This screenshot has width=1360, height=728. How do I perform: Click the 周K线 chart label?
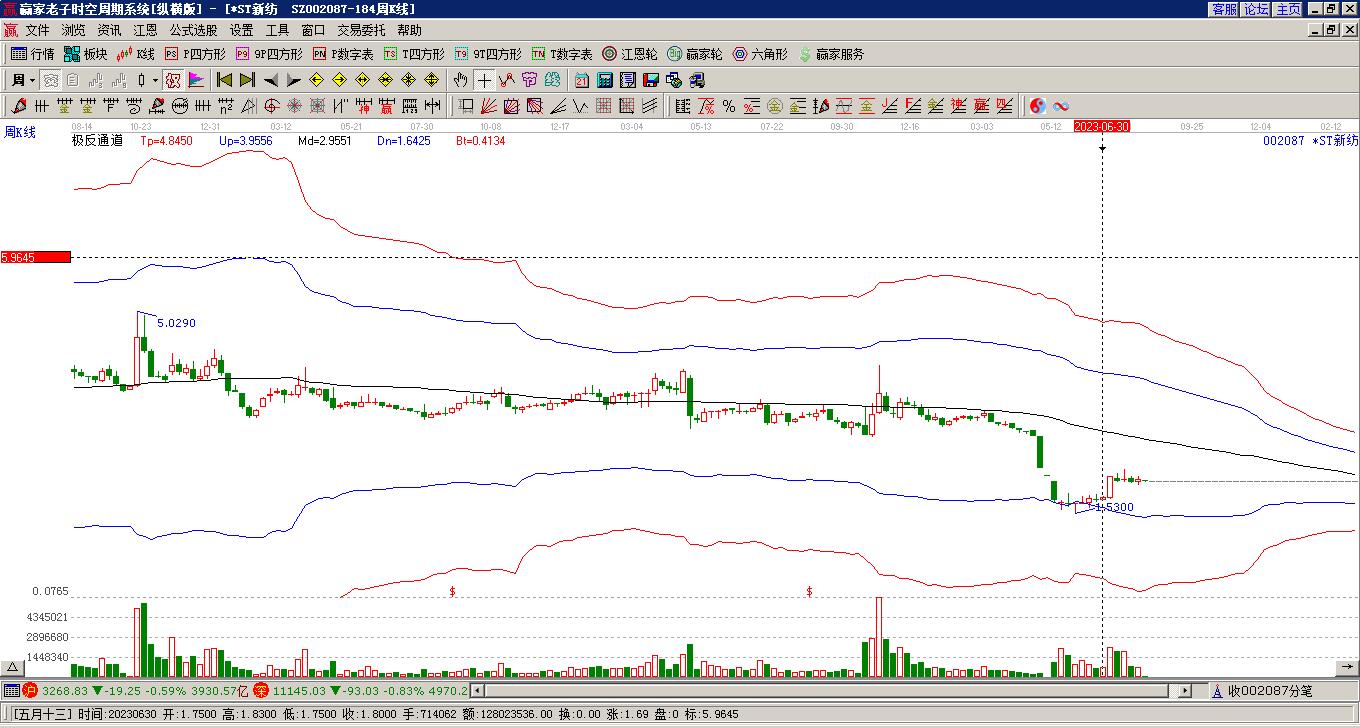(19, 132)
